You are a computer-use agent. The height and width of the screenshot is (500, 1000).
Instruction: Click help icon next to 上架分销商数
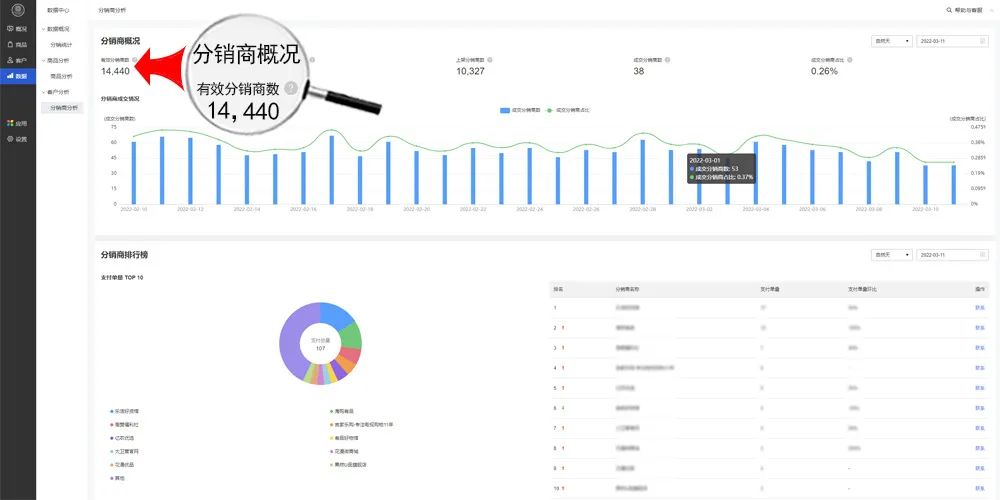tap(490, 60)
